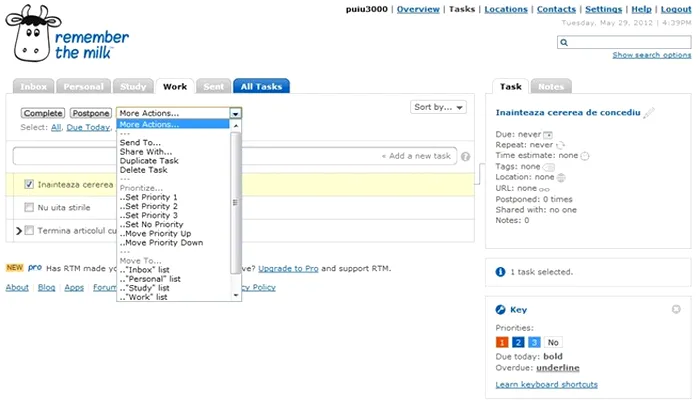Screen dimensions: 700x411
Task: Open Learn keyboard shortcuts link
Action: click(546, 384)
